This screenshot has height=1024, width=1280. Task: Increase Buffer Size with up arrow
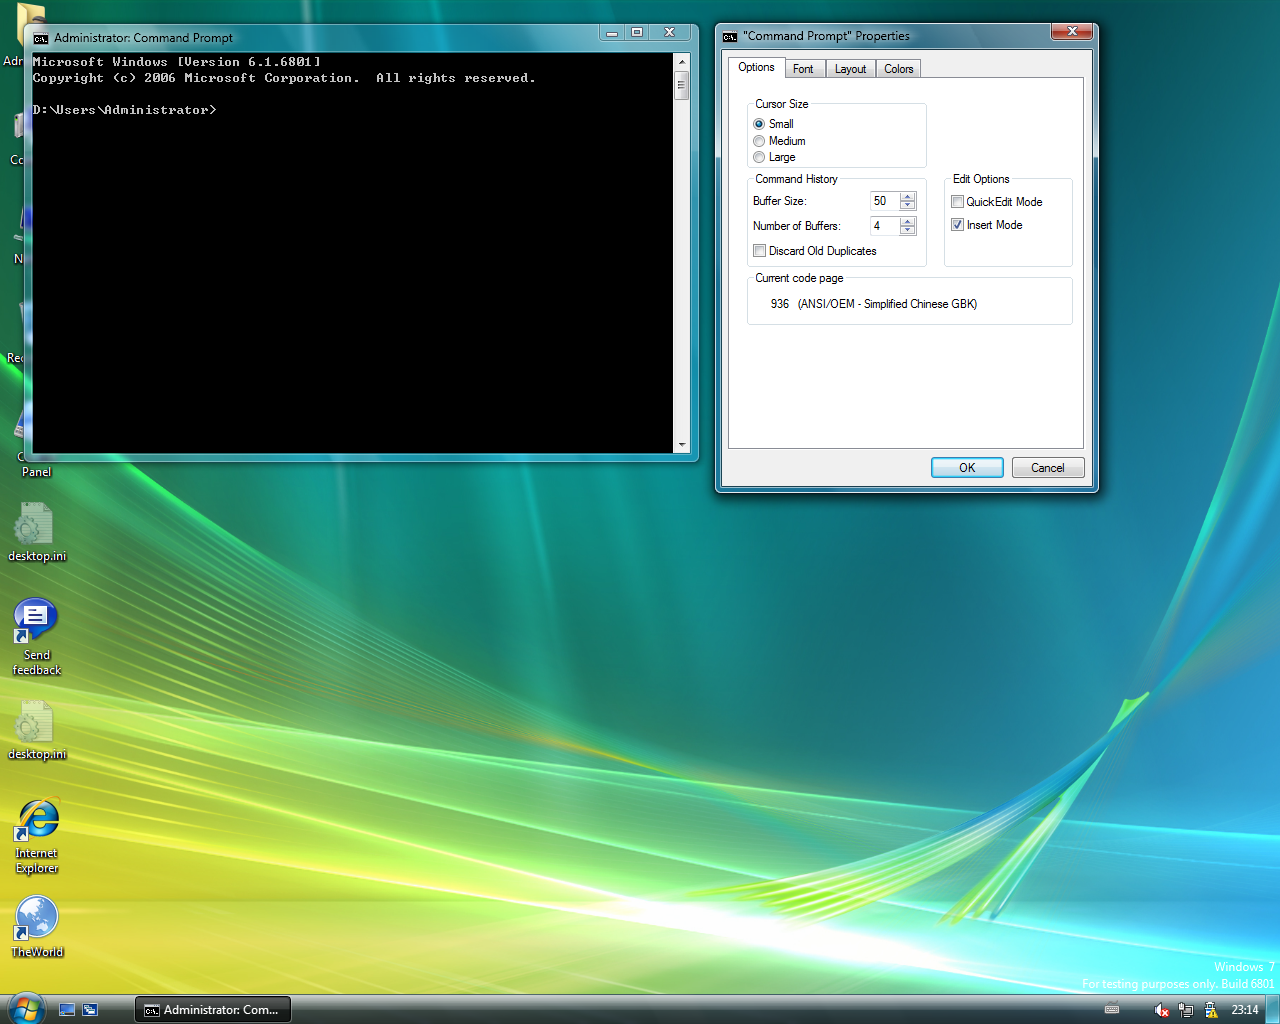(908, 196)
